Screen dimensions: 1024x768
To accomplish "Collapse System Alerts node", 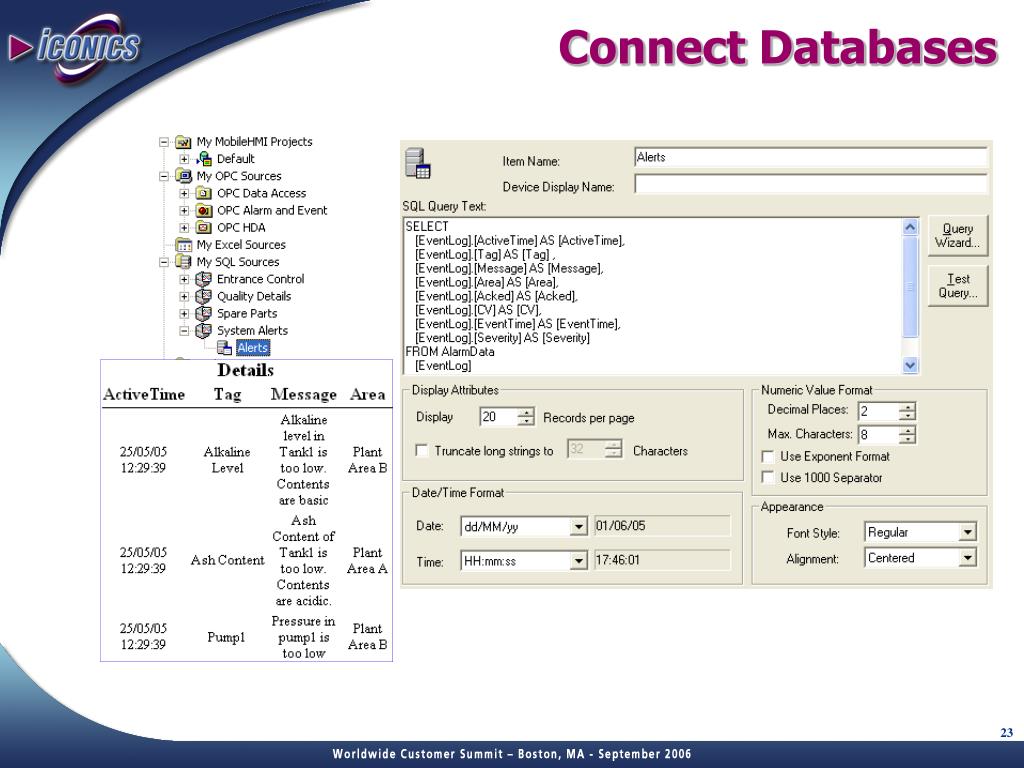I will click(184, 330).
